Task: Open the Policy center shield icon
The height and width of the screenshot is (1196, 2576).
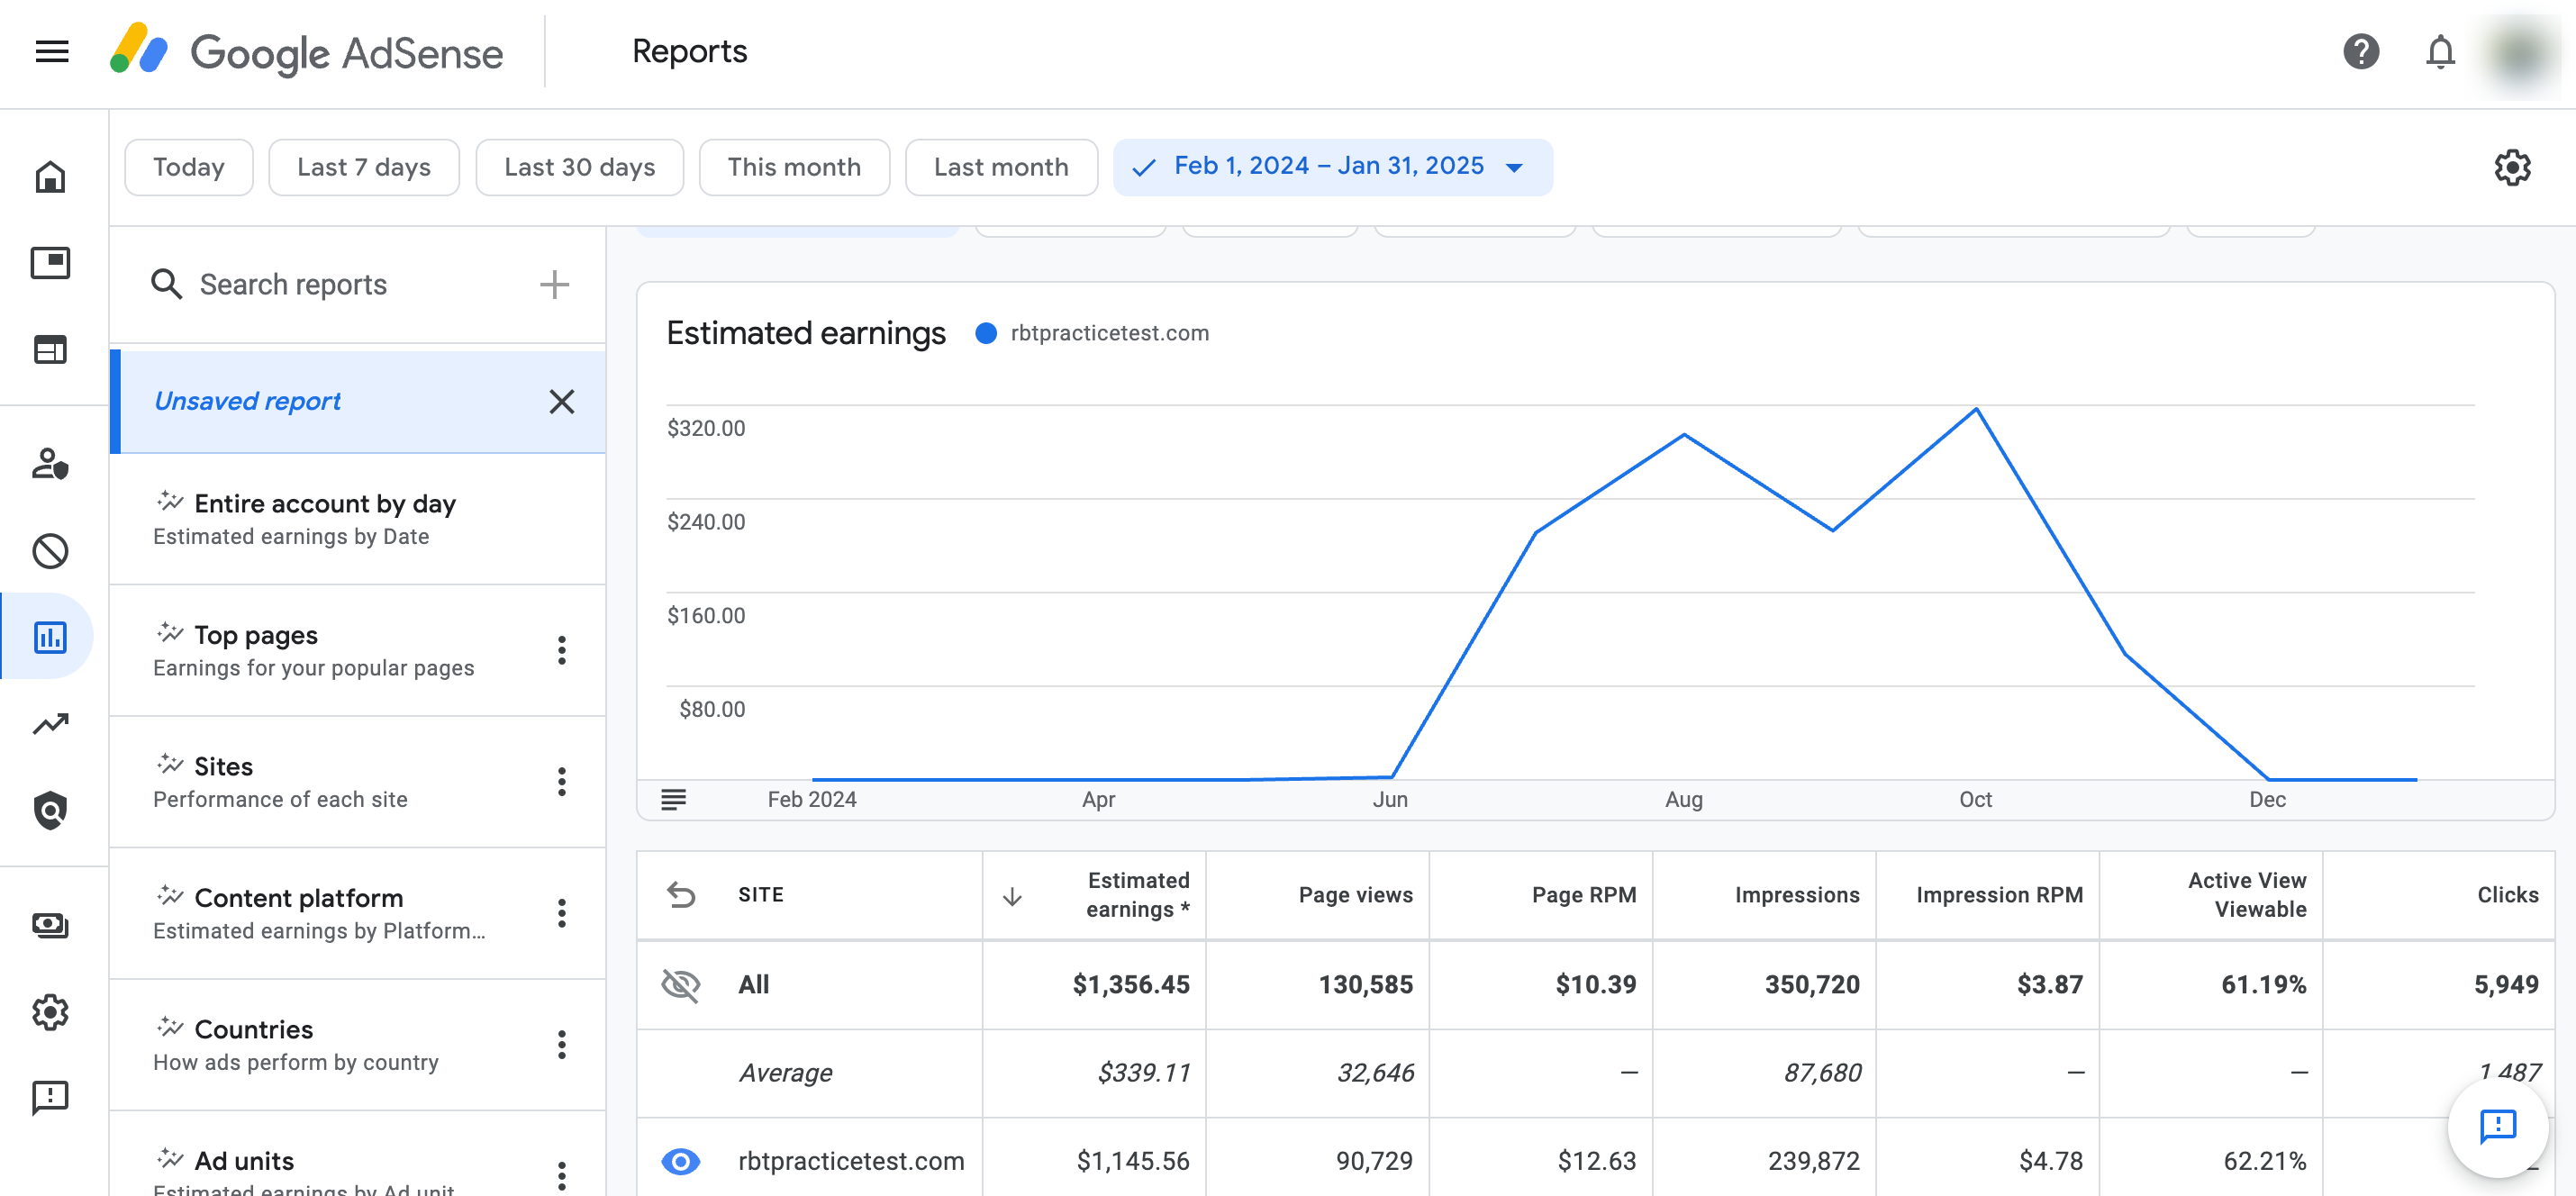Action: click(x=50, y=810)
